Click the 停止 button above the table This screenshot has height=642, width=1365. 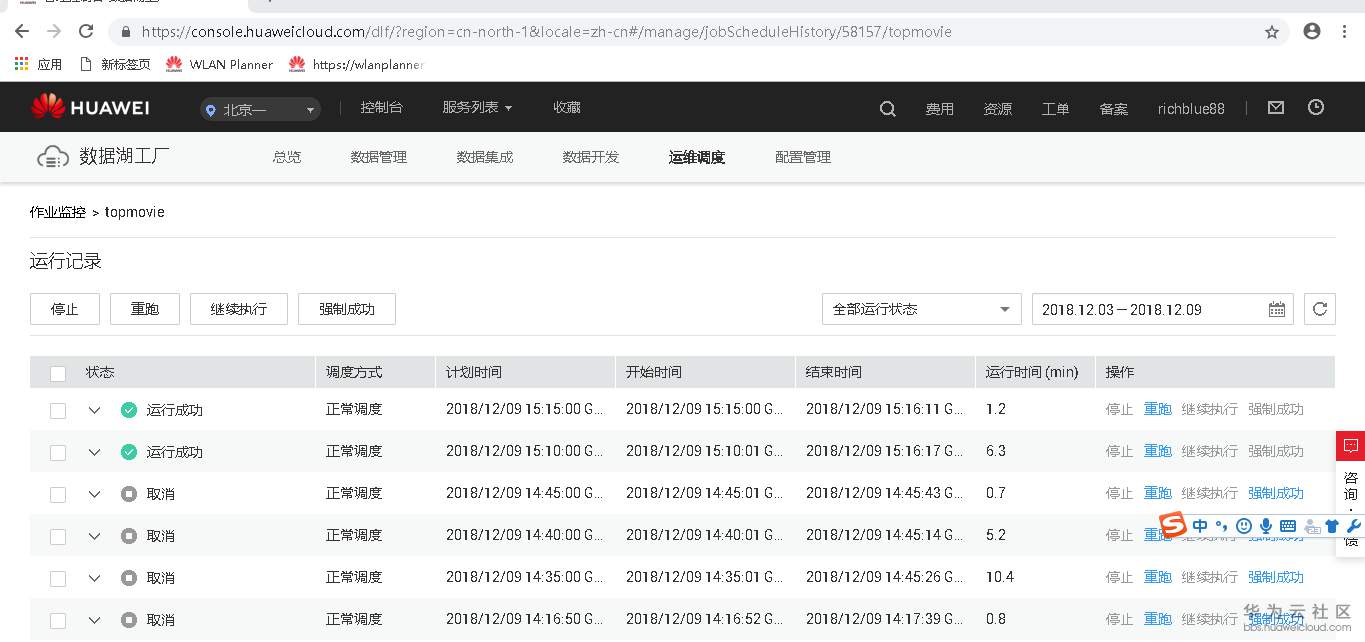click(x=64, y=309)
